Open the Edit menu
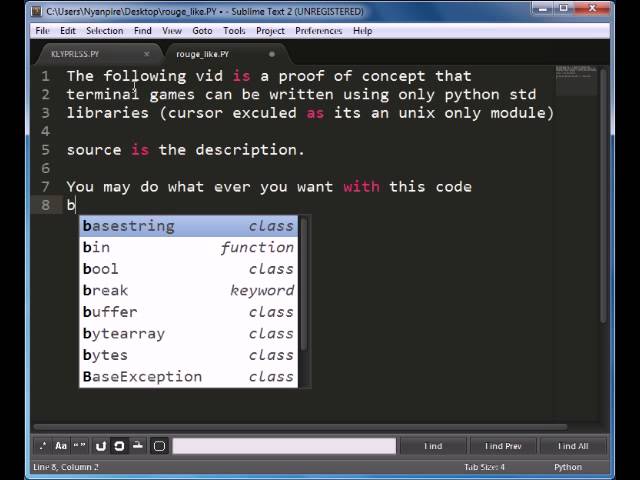 click(68, 31)
